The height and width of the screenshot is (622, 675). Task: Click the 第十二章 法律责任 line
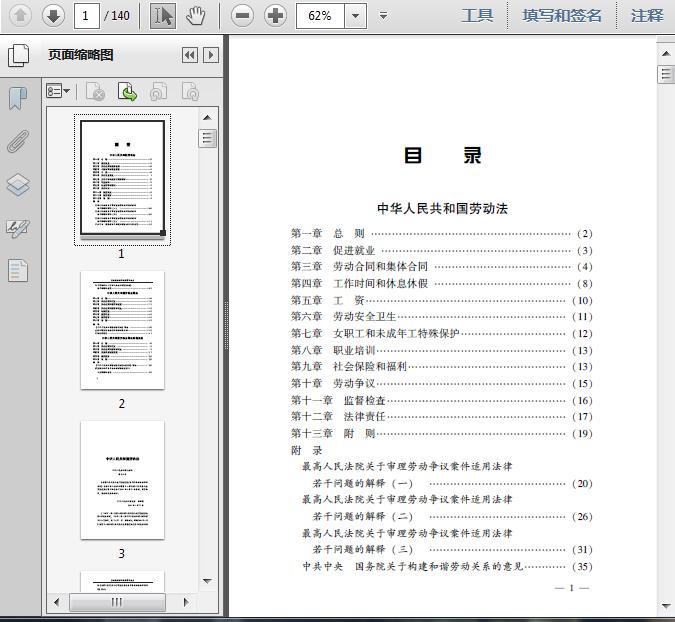441,416
